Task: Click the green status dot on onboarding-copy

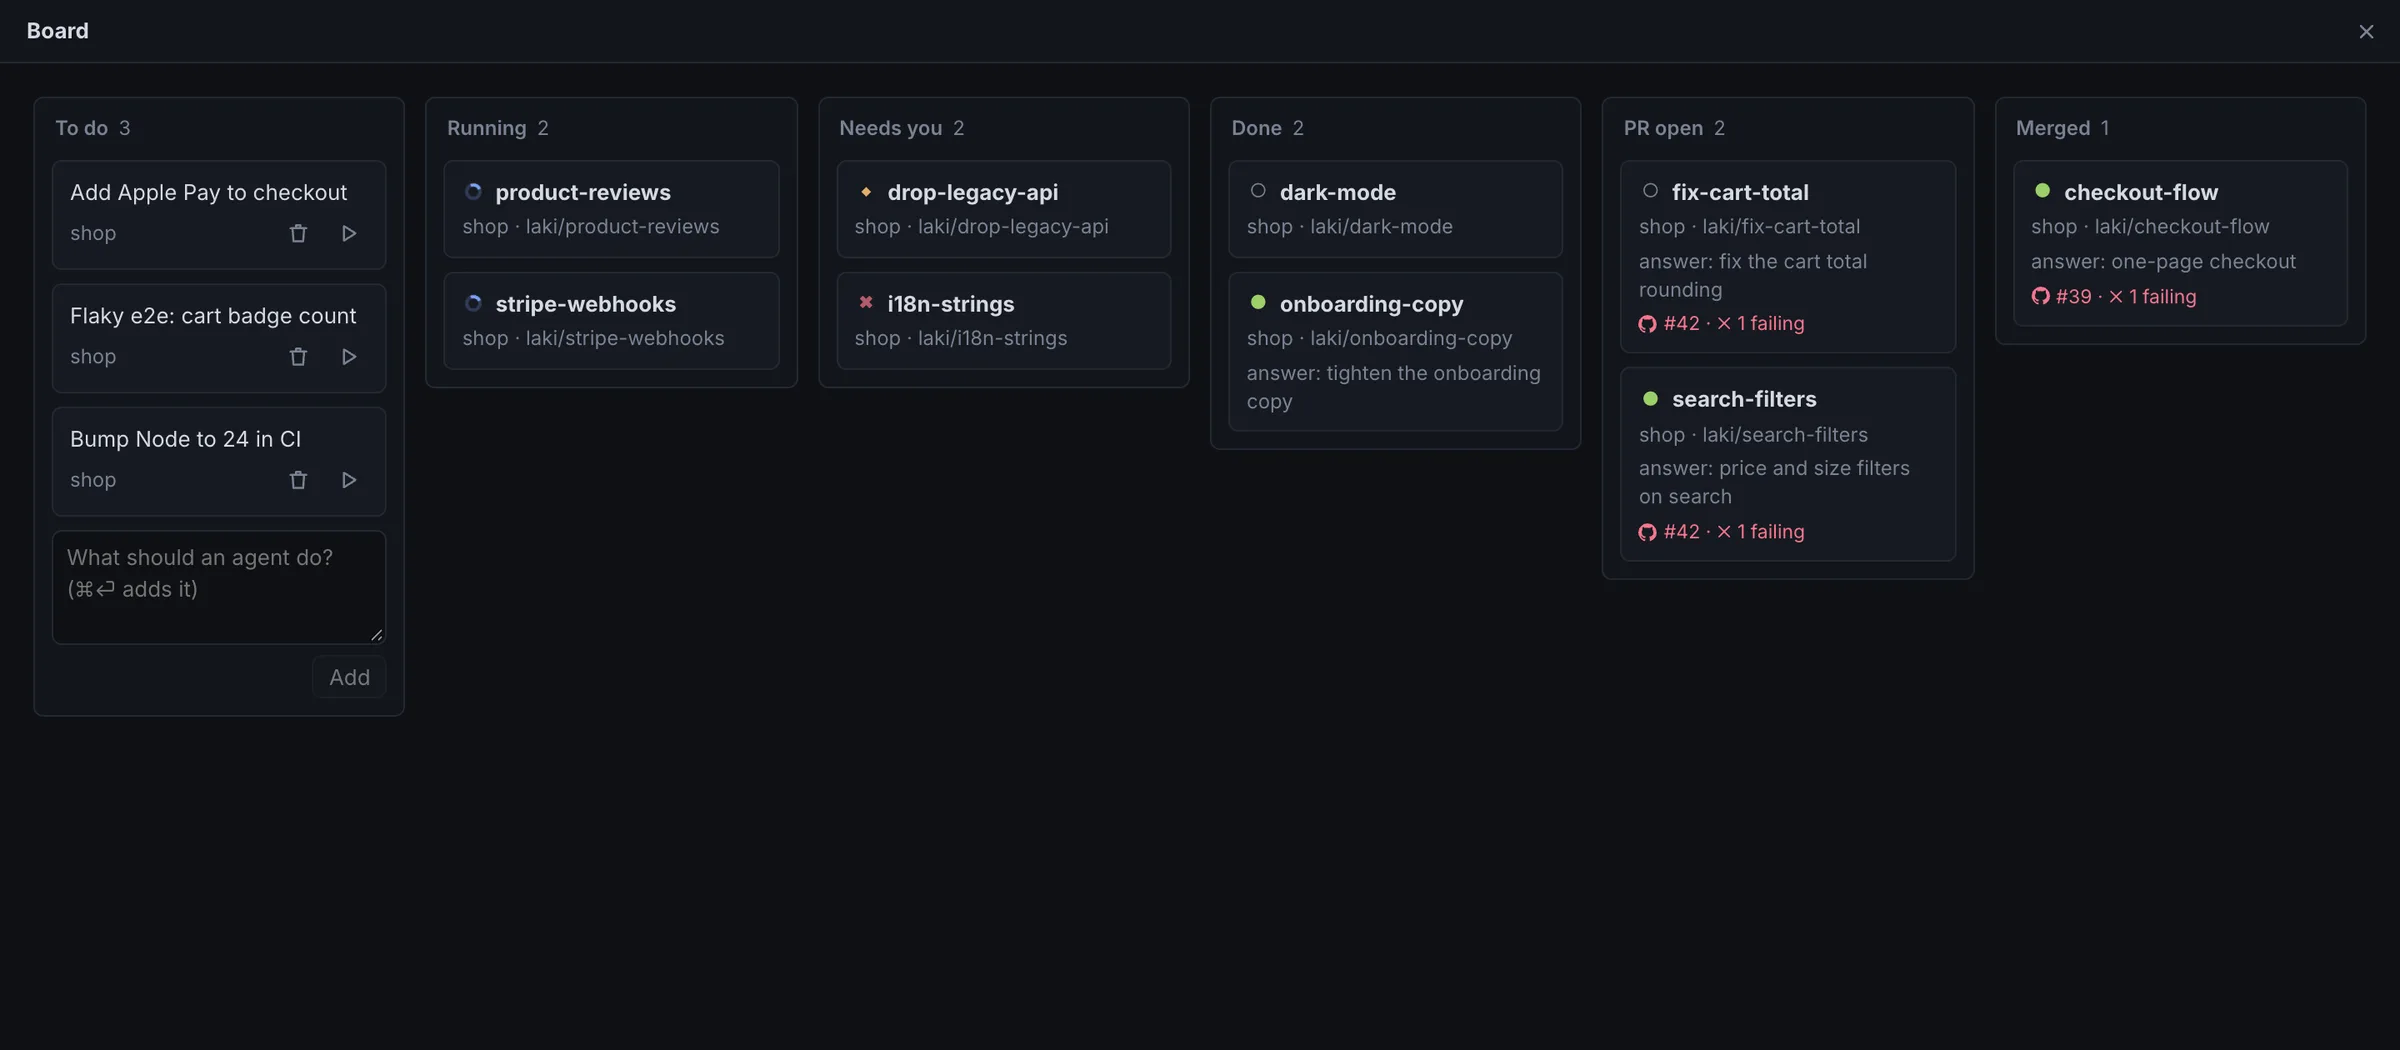Action: pos(1258,302)
